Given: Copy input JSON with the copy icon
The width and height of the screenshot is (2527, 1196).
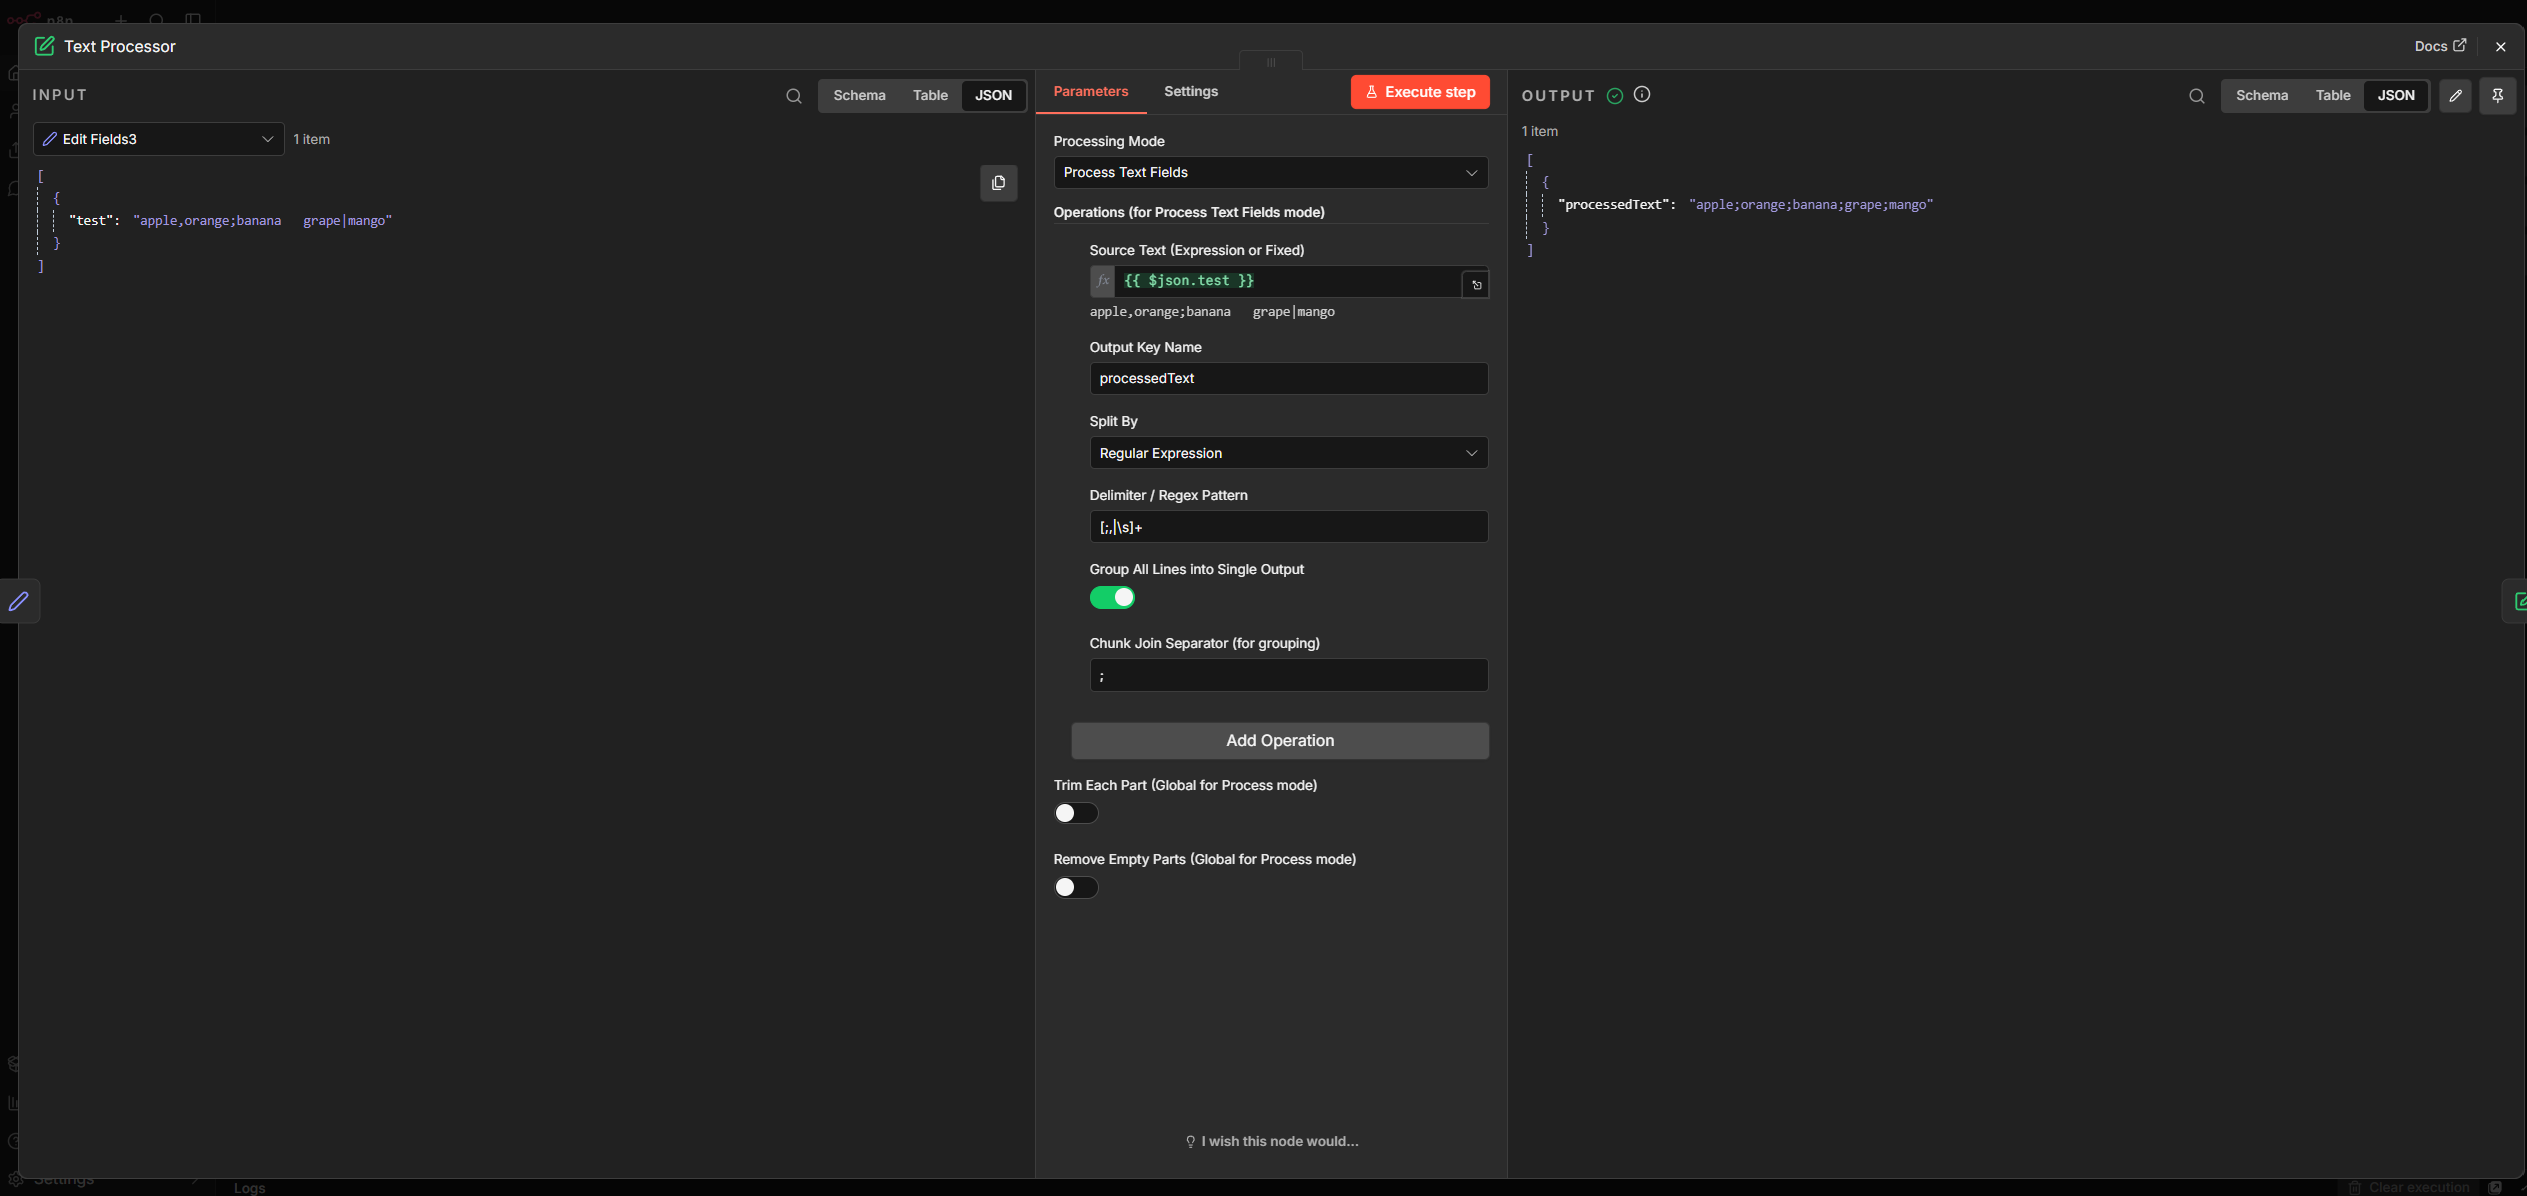Looking at the screenshot, I should tap(998, 183).
